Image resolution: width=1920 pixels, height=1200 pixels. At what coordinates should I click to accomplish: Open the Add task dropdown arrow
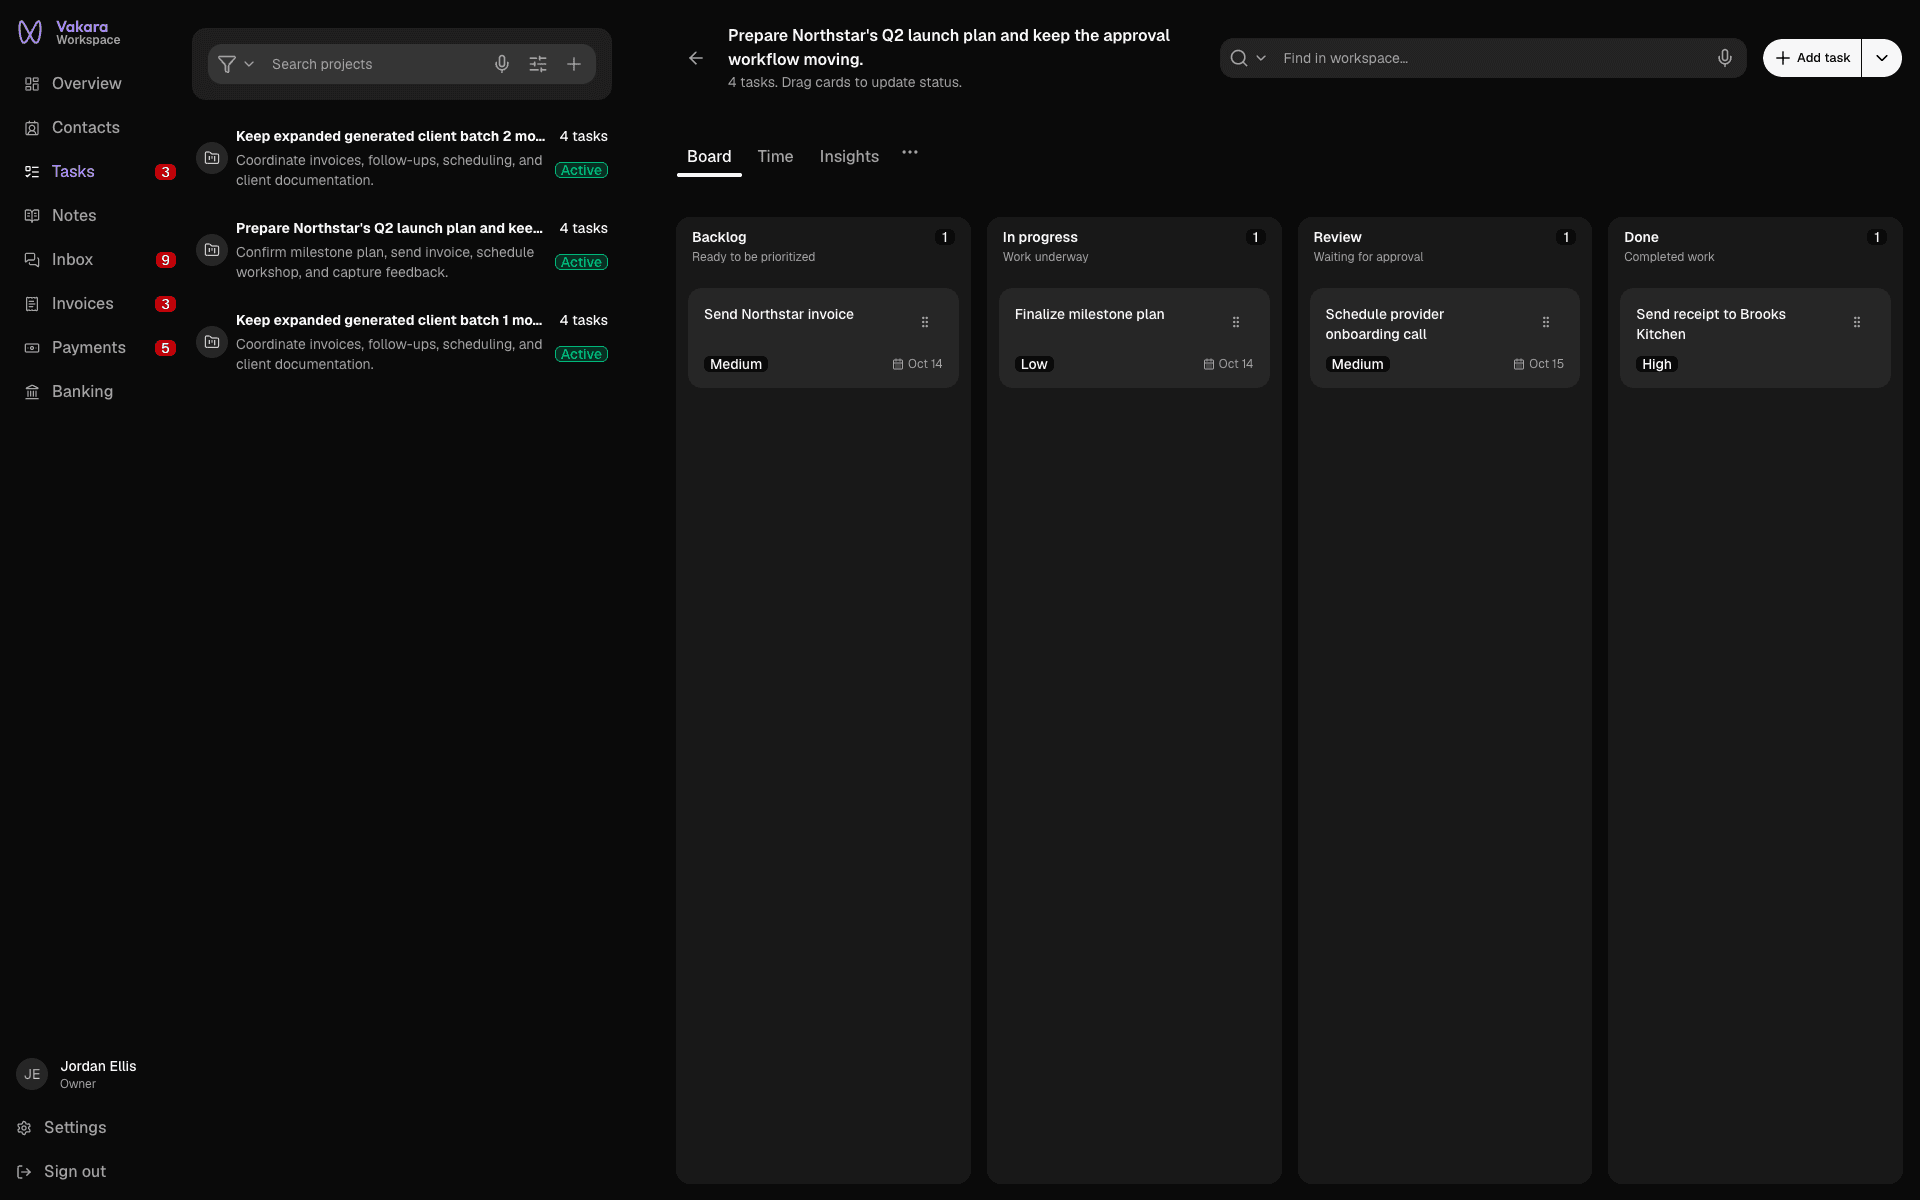tap(1882, 58)
